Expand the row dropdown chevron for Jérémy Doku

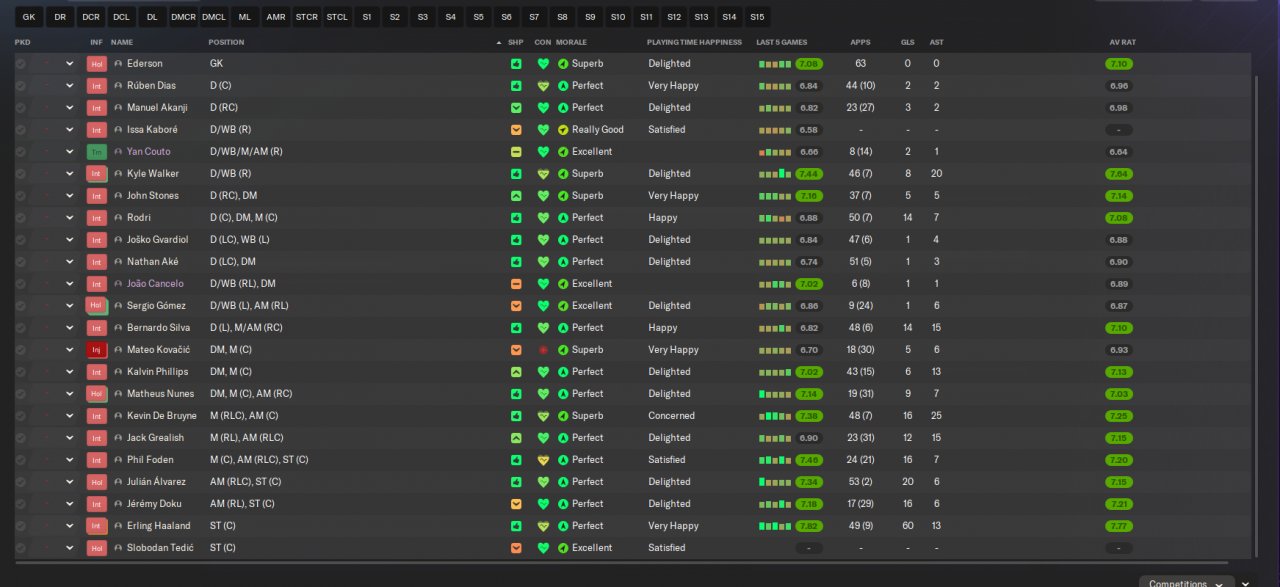(70, 504)
